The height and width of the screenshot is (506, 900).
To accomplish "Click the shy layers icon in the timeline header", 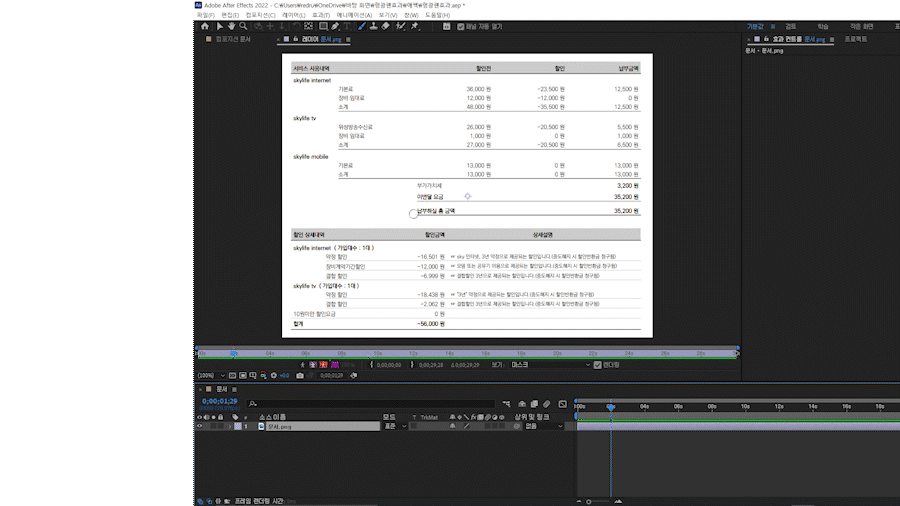I will coord(521,404).
